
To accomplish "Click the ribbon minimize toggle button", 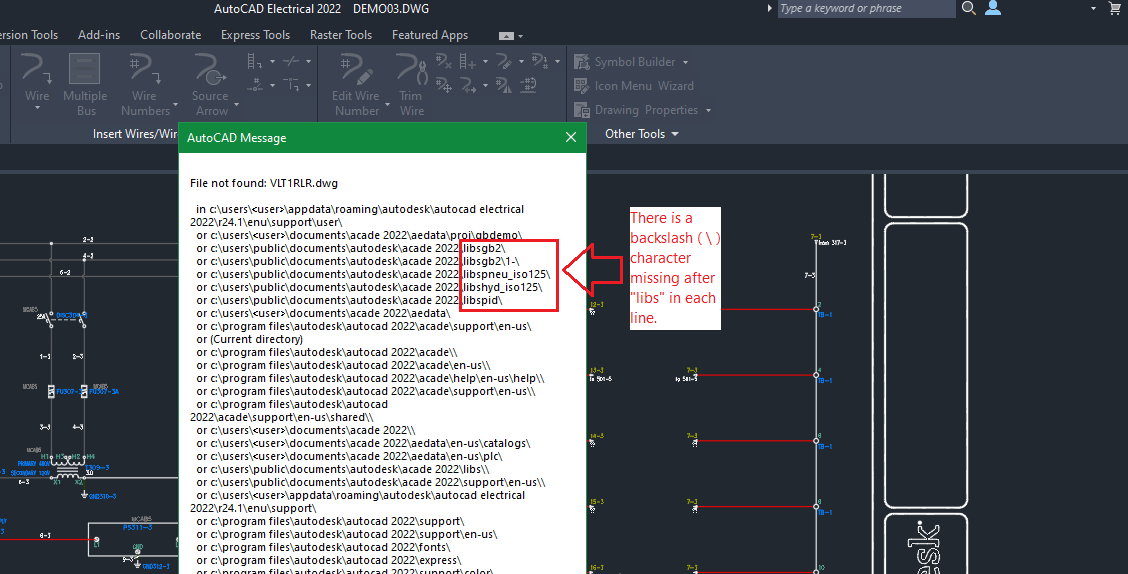I will pos(506,36).
